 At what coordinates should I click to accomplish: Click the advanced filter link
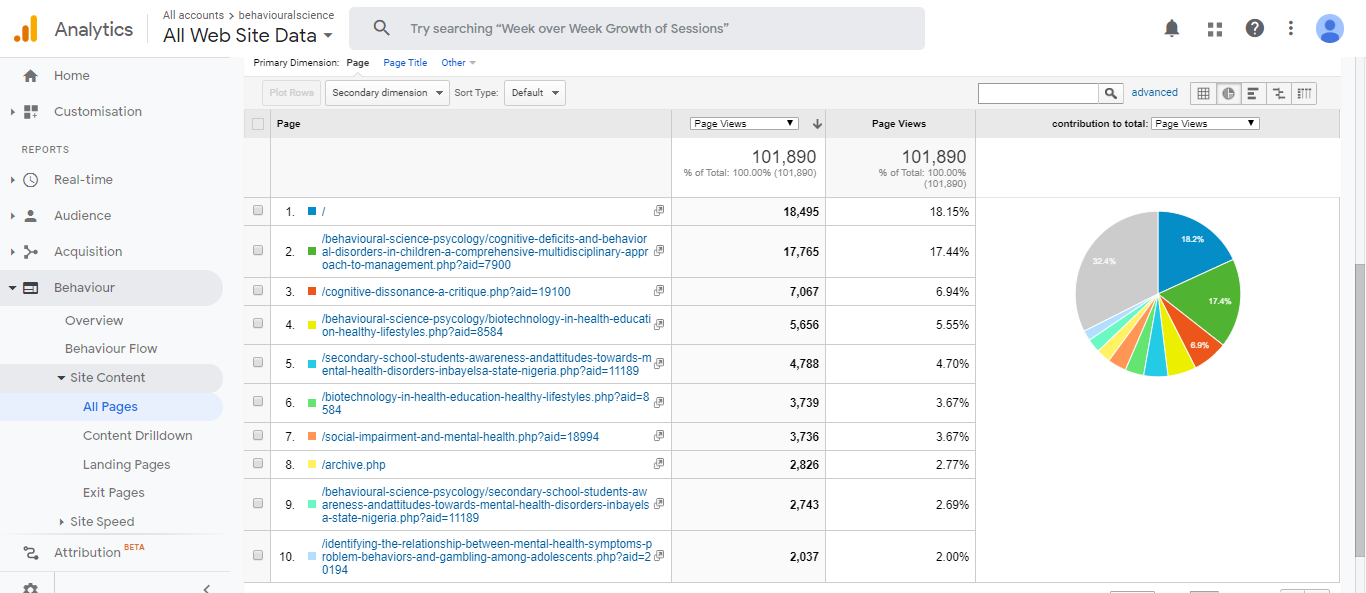coord(1154,92)
